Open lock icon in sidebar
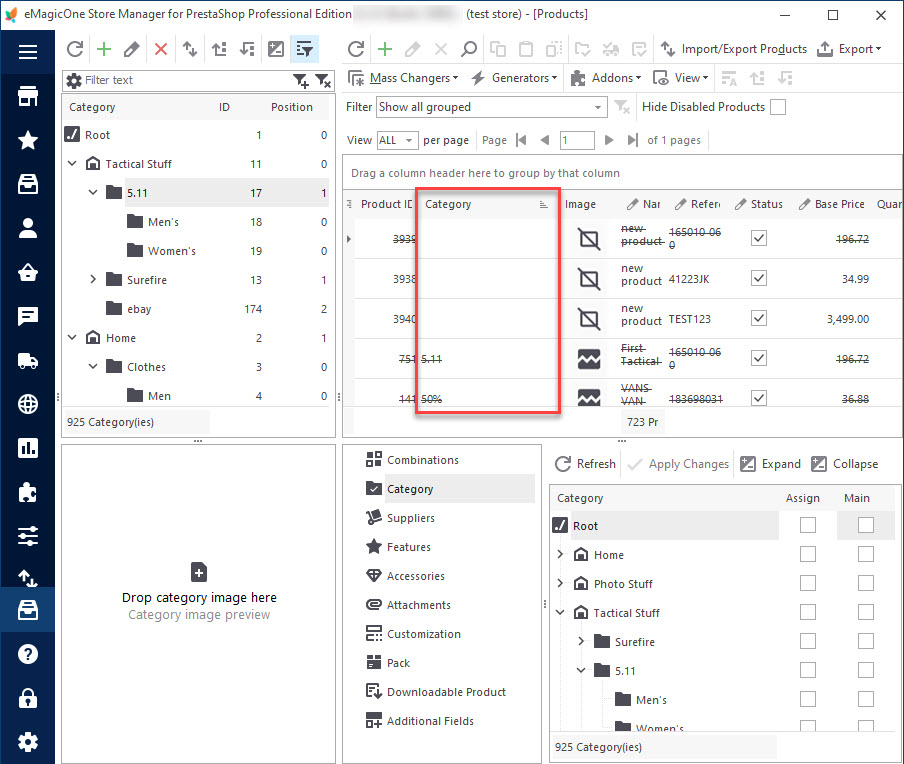 click(x=28, y=698)
